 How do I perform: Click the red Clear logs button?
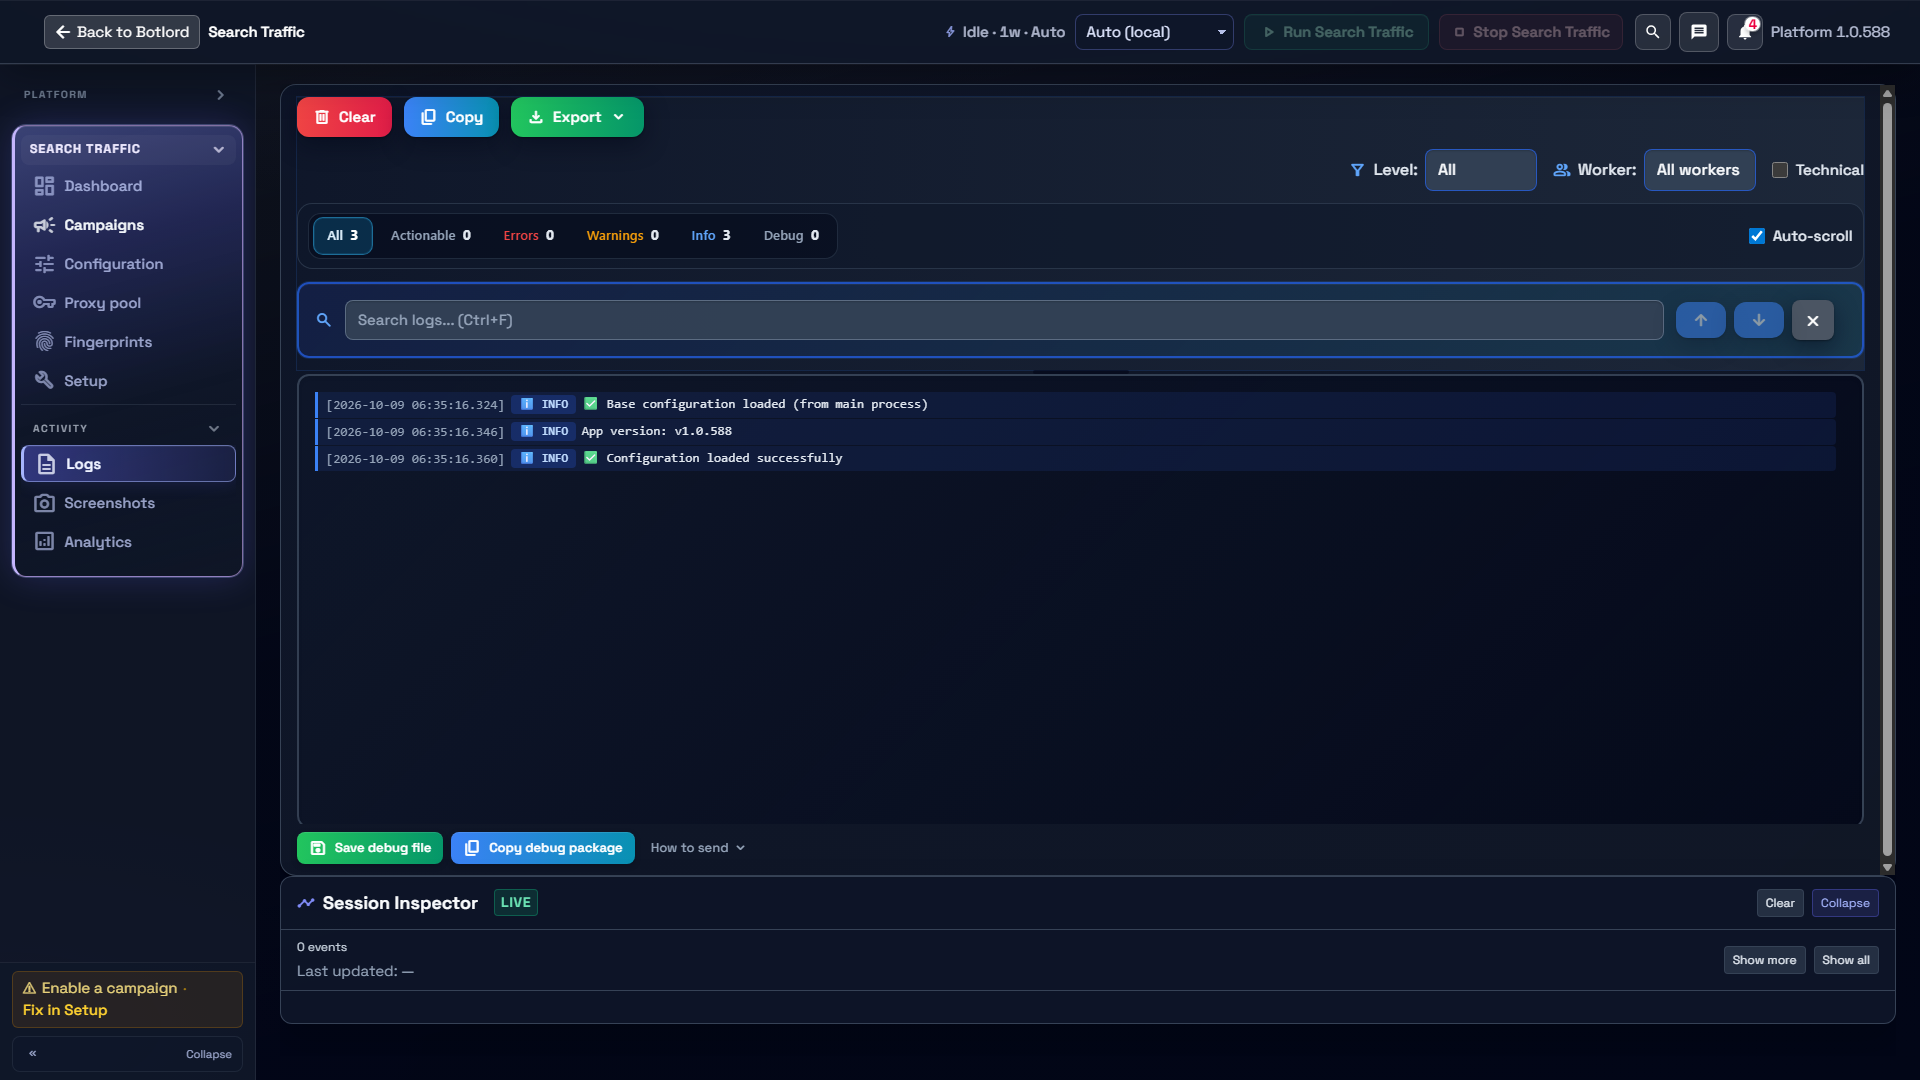344,117
